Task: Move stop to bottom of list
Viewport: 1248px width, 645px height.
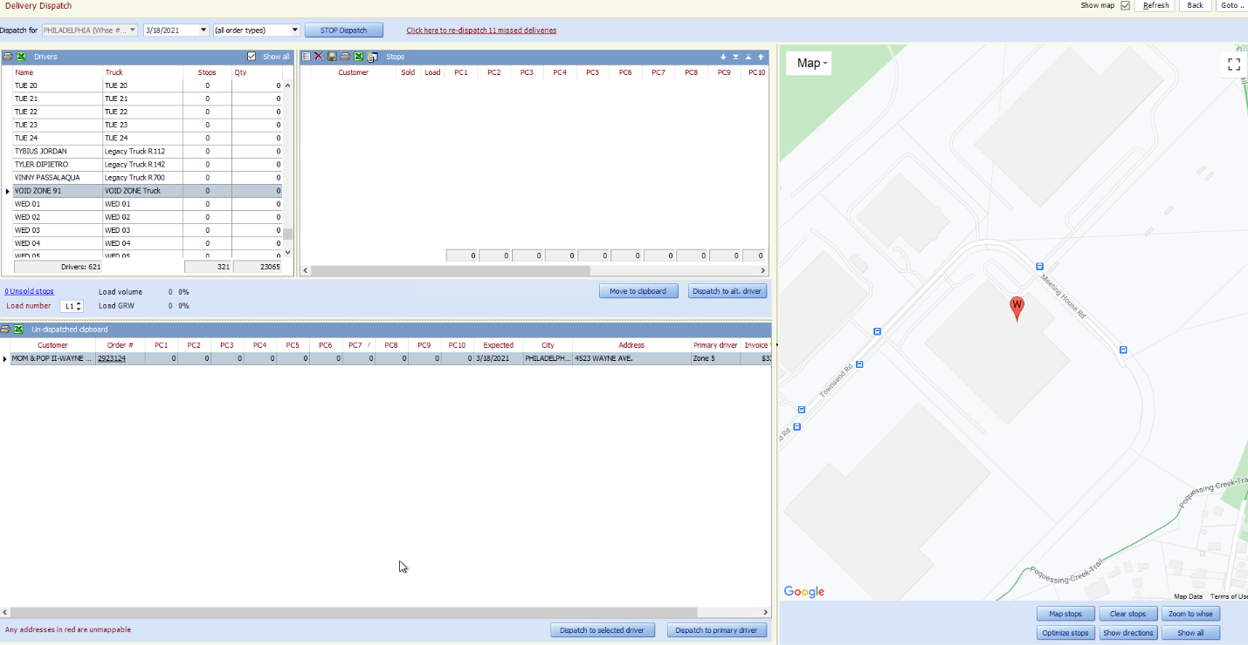Action: click(x=736, y=57)
